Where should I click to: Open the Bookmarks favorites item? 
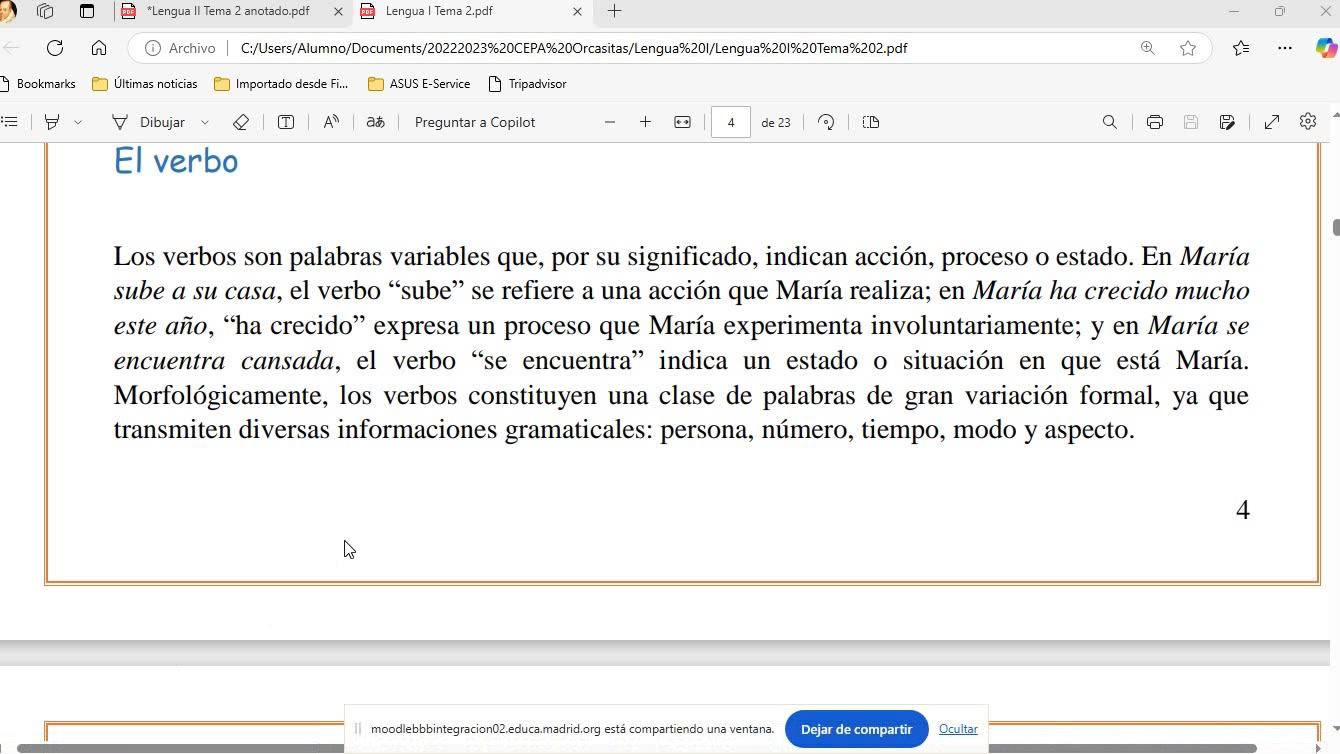(x=38, y=84)
